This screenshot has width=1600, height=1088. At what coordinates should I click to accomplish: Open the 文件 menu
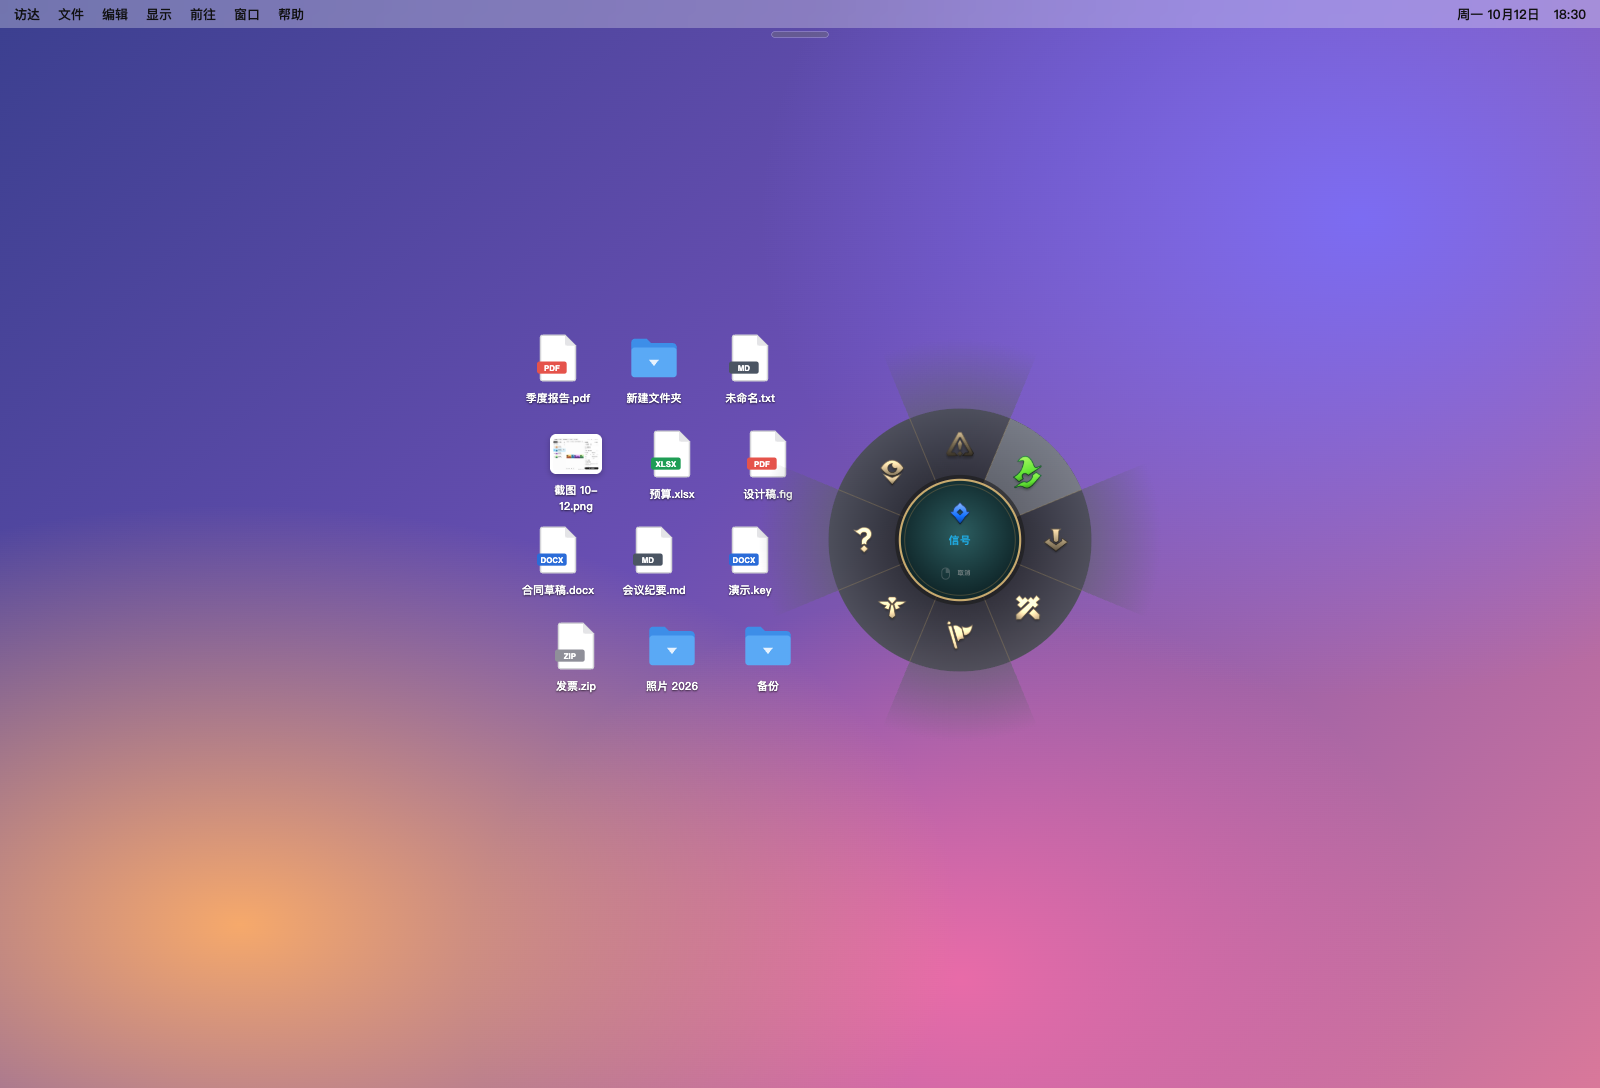[x=71, y=14]
